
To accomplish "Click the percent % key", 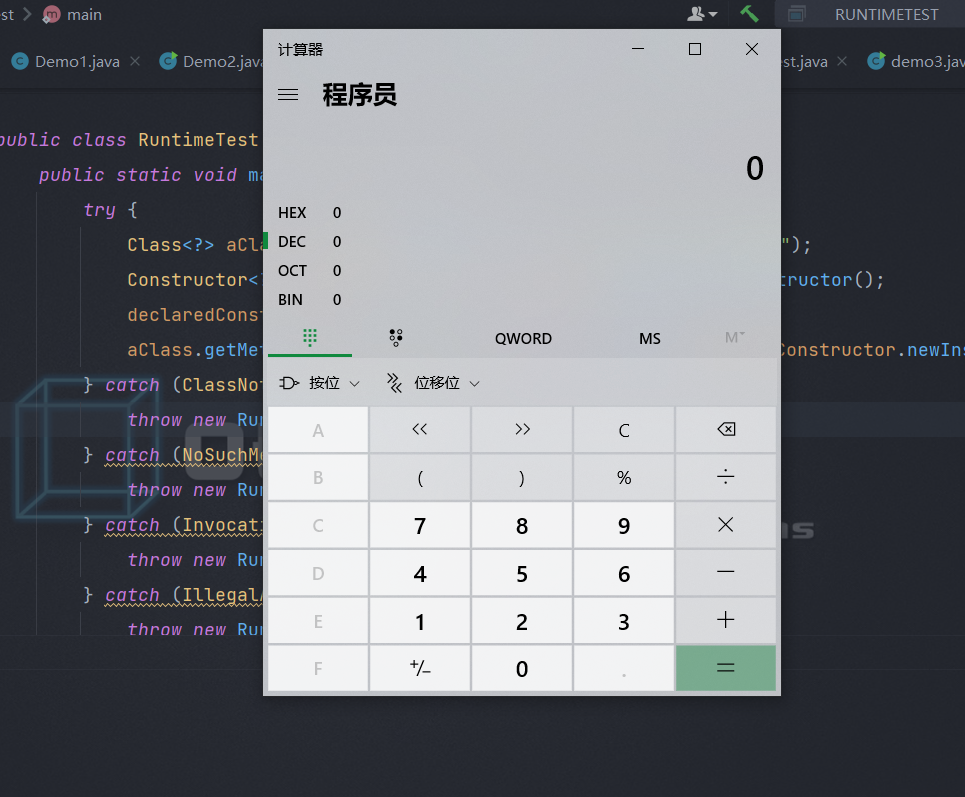I will 624,477.
